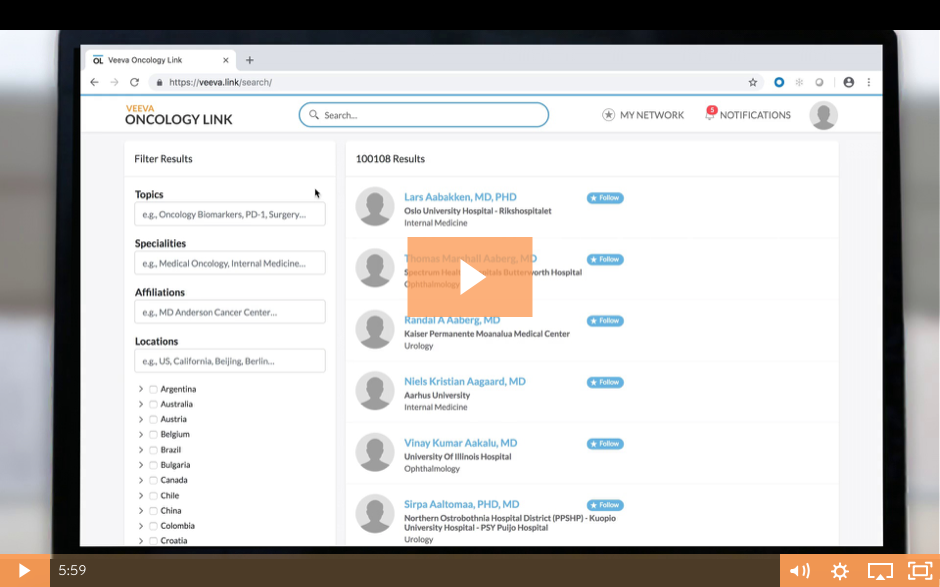The height and width of the screenshot is (587, 940).
Task: Expand the China location chevron
Action: click(x=141, y=511)
